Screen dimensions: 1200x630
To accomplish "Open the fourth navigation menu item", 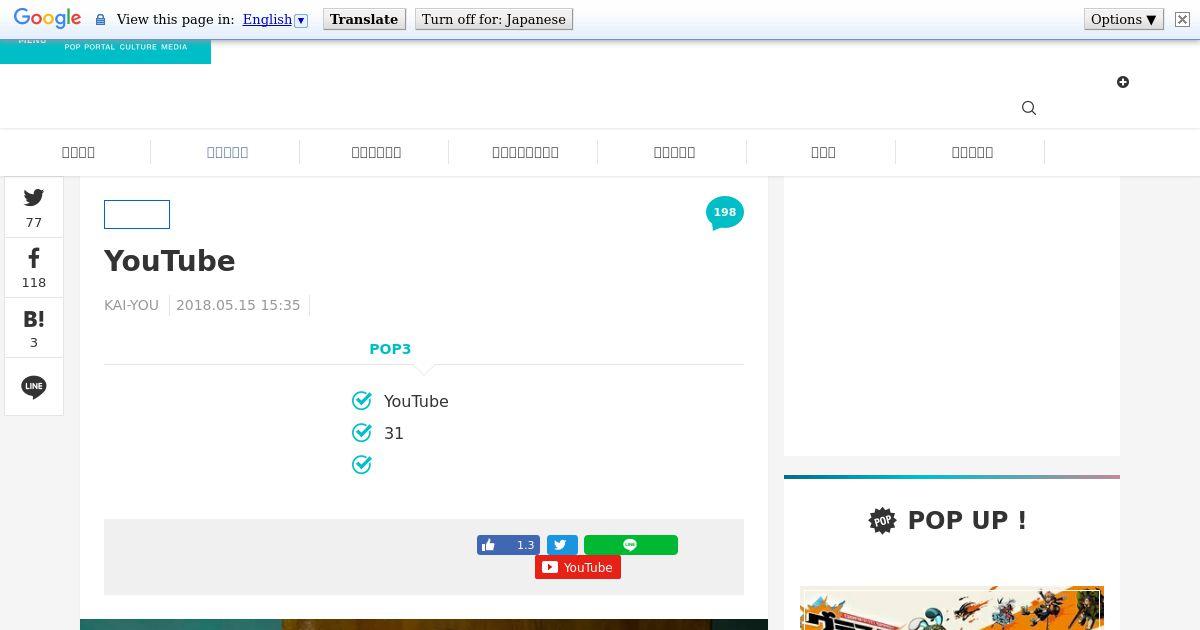I will point(525,152).
